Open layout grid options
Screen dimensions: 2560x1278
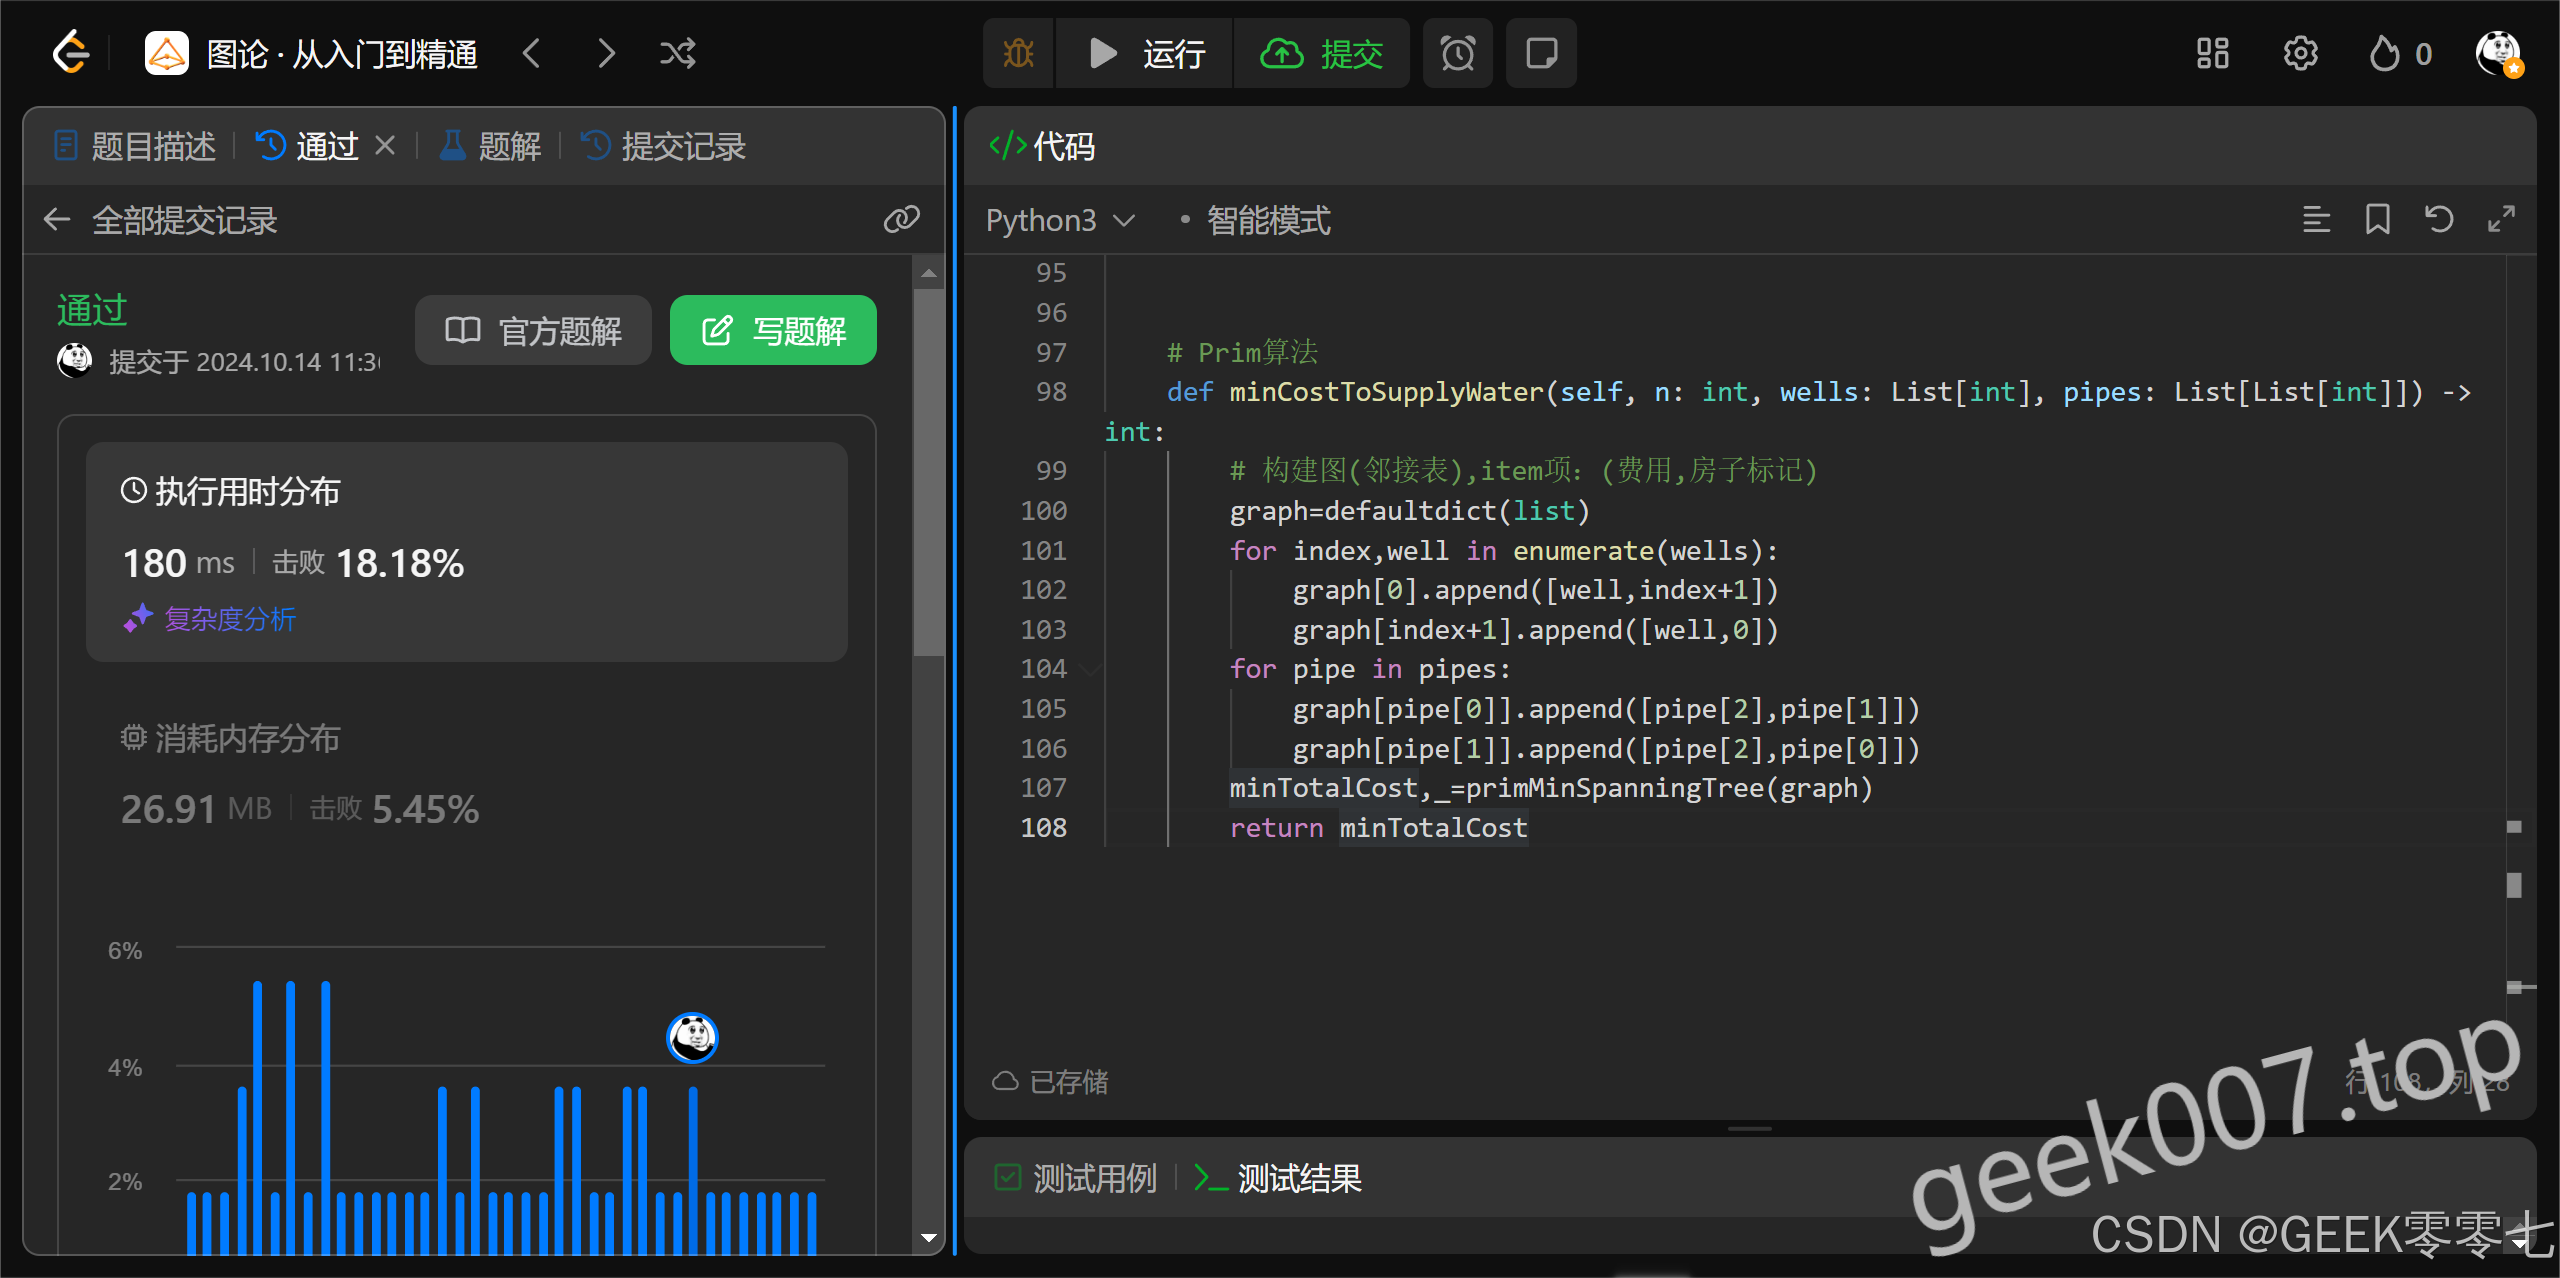[x=2212, y=53]
